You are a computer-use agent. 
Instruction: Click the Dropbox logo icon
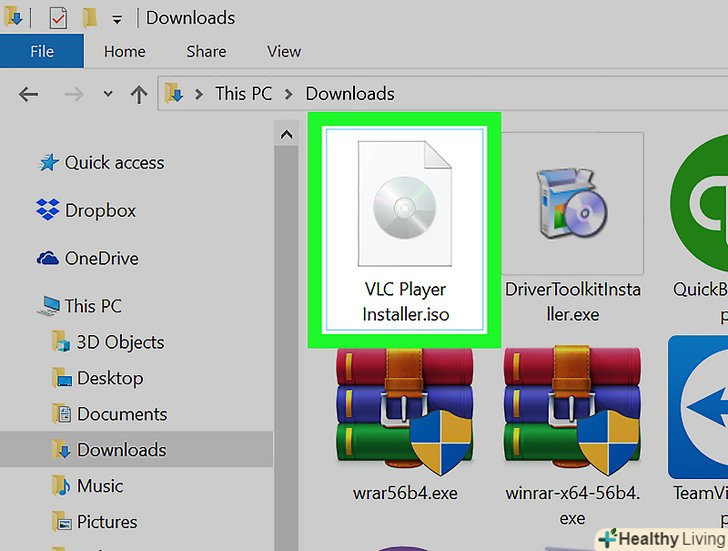[x=47, y=209]
